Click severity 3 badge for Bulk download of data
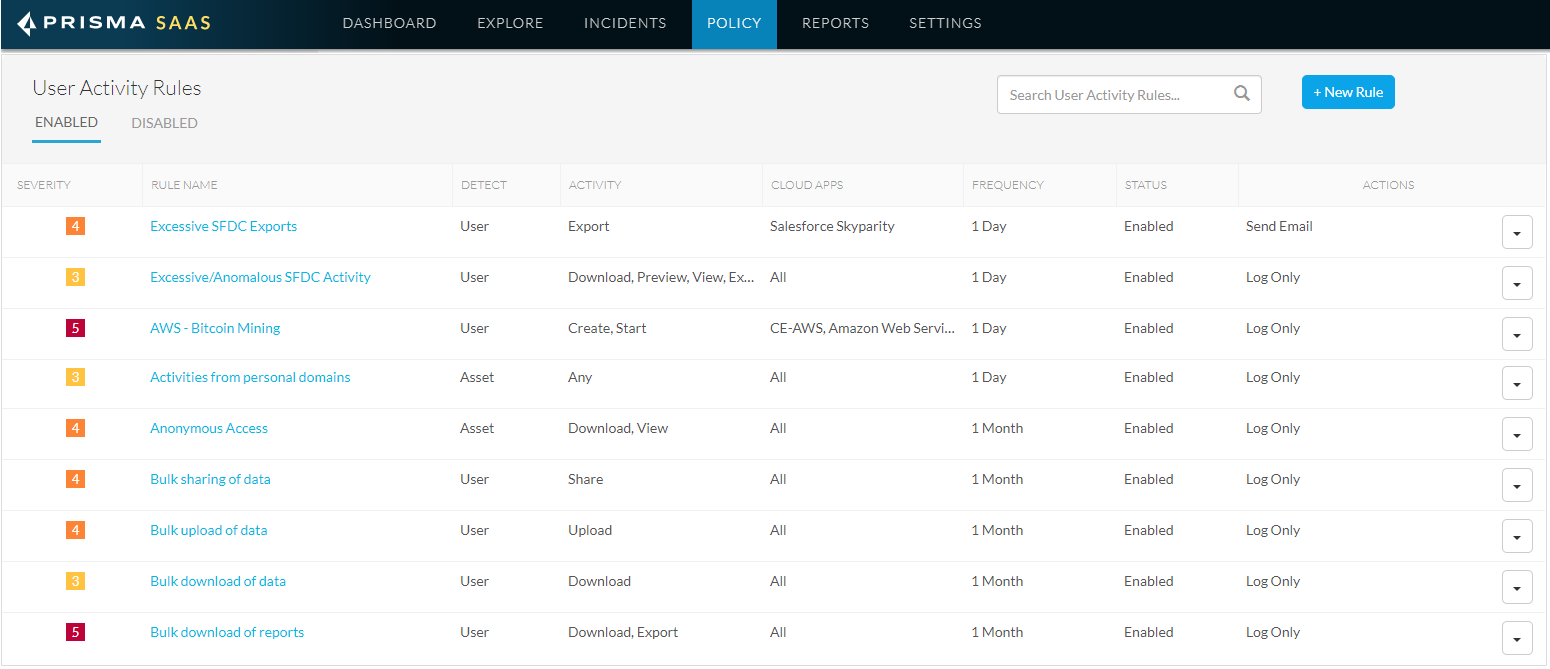The image size is (1550, 669). [x=75, y=581]
